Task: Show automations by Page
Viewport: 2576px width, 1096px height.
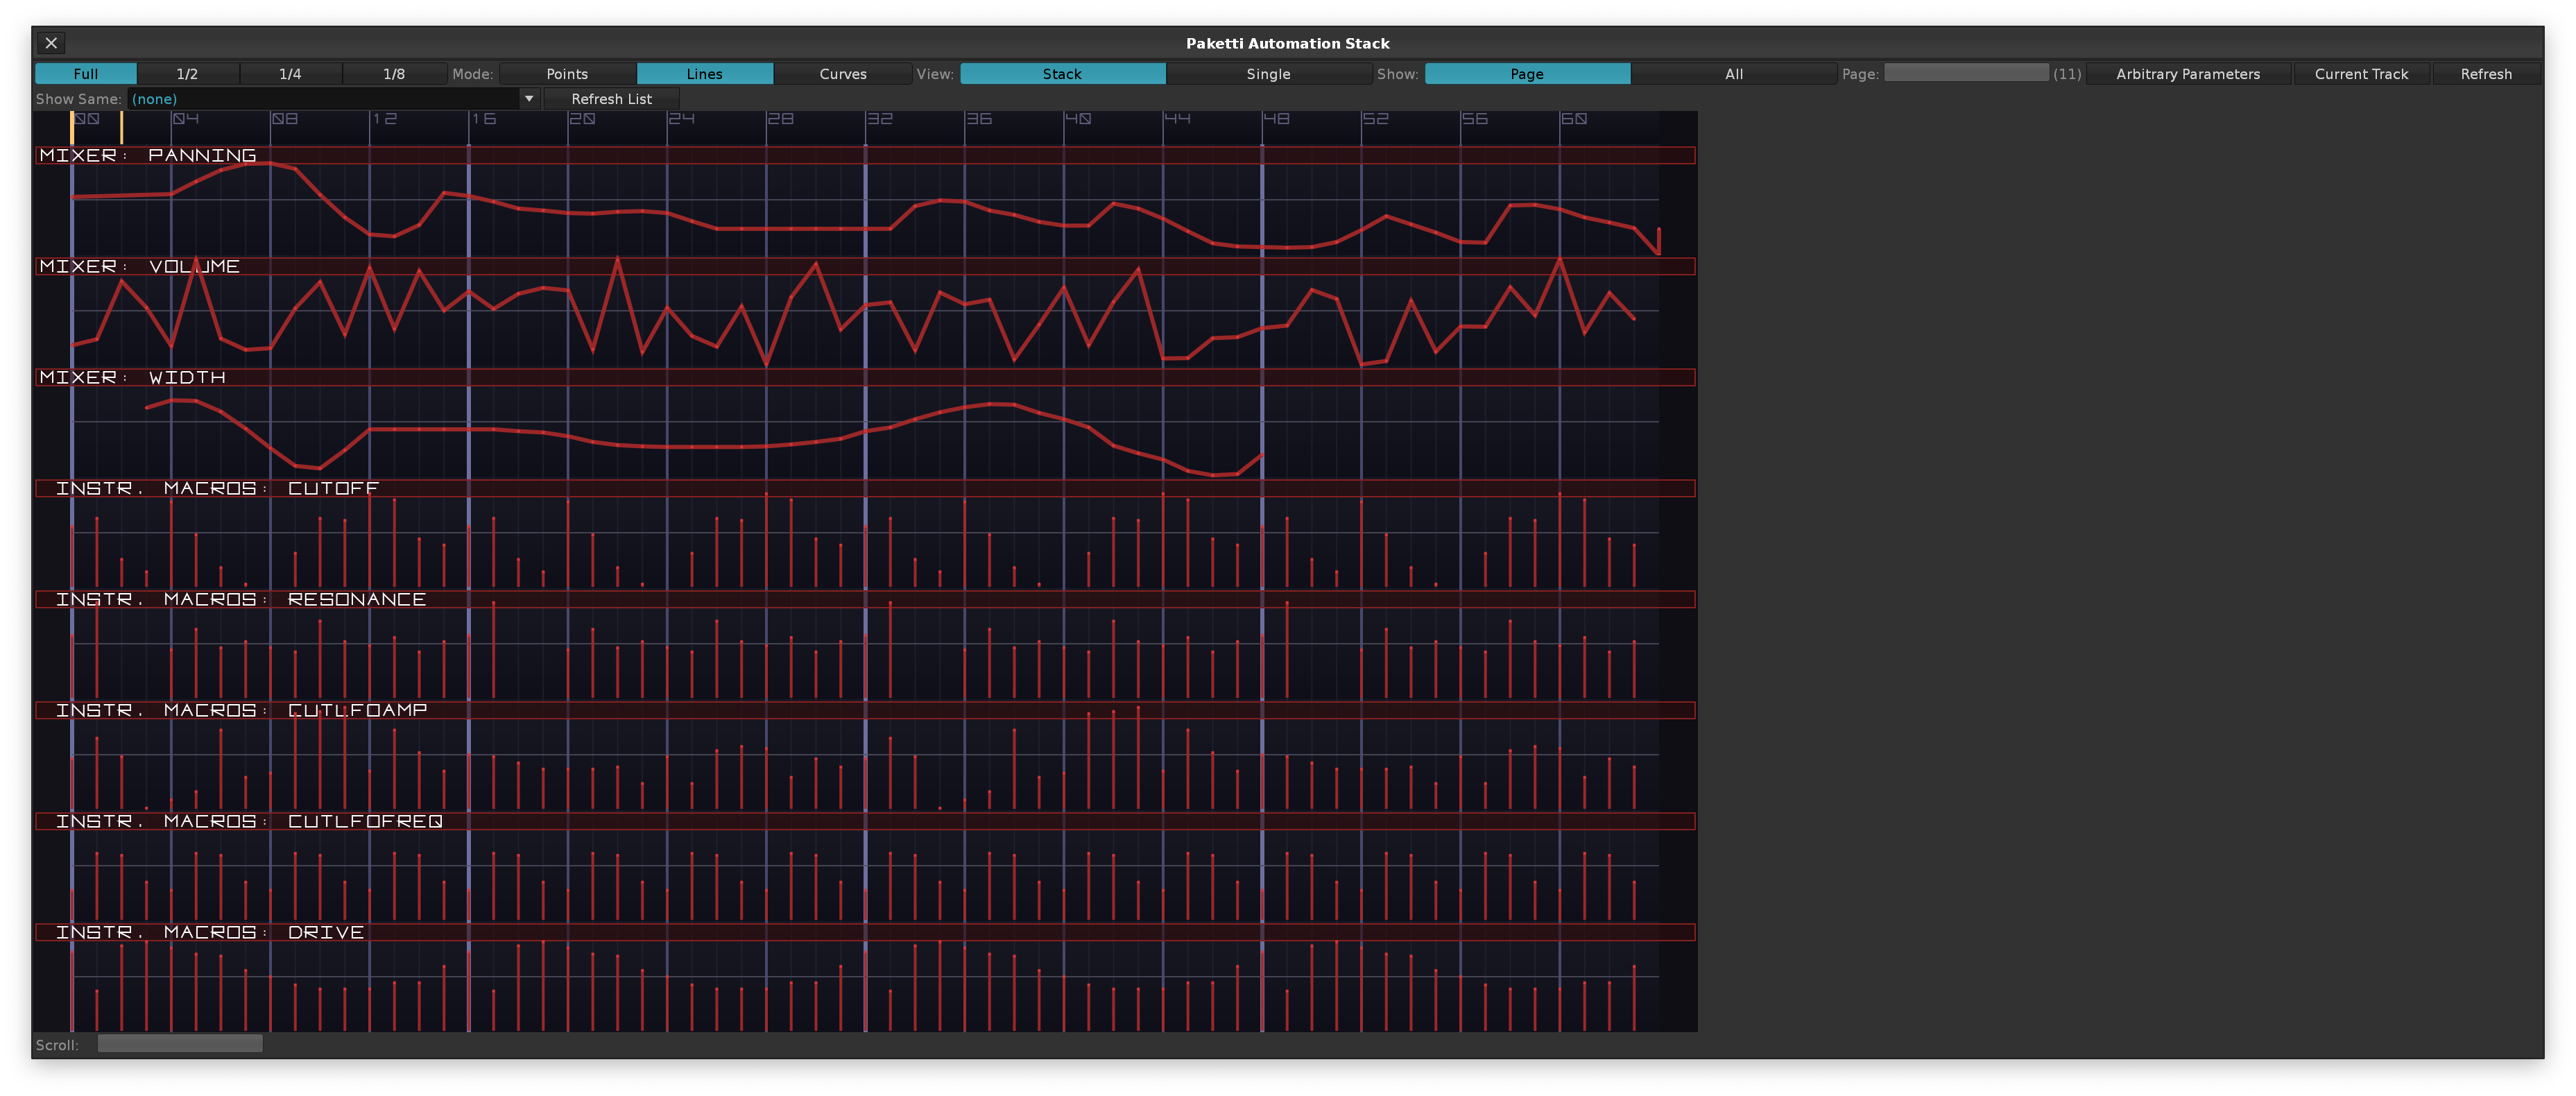Action: (x=1526, y=74)
